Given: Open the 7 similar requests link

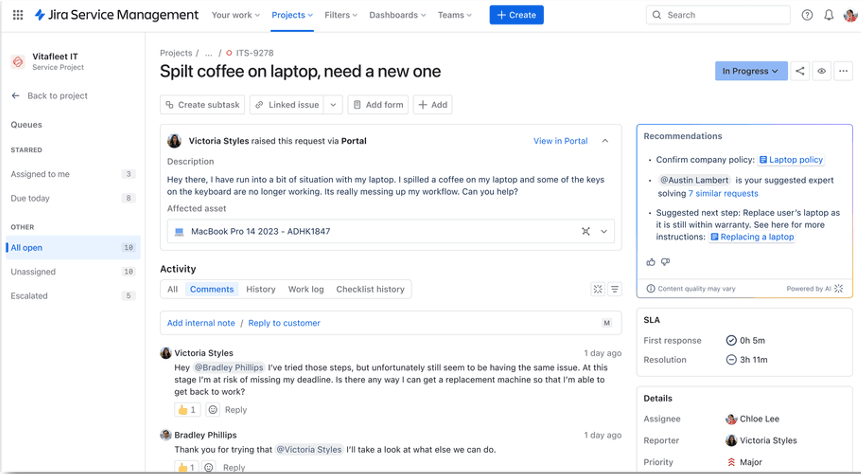Looking at the screenshot, I should tap(723, 193).
